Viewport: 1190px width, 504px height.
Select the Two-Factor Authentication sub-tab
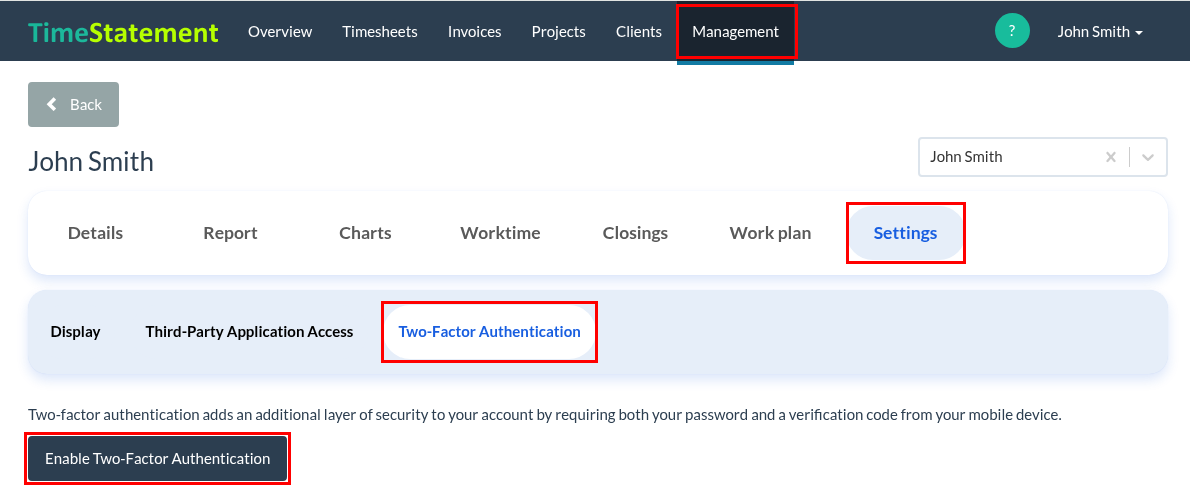[x=490, y=332]
